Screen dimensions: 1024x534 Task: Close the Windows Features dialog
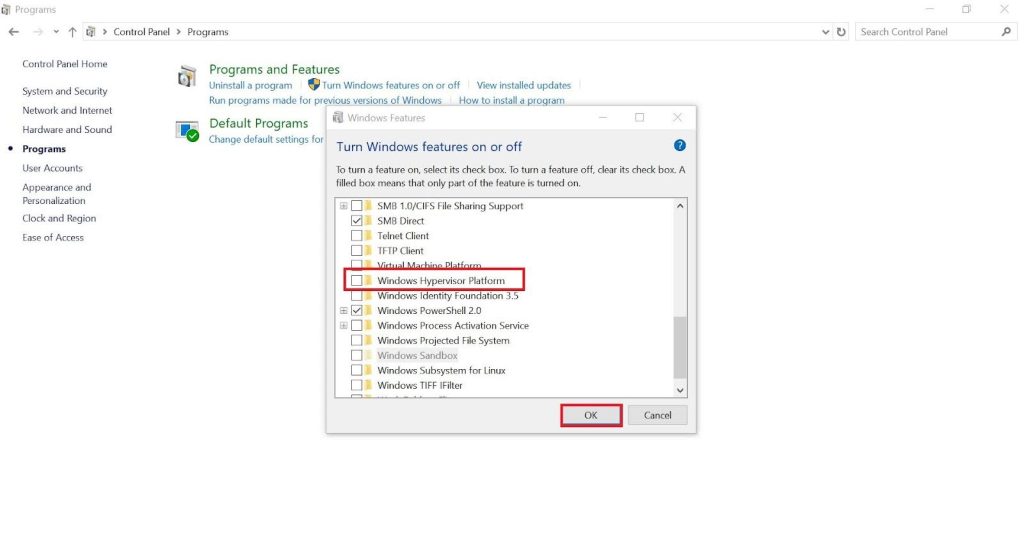tap(677, 118)
